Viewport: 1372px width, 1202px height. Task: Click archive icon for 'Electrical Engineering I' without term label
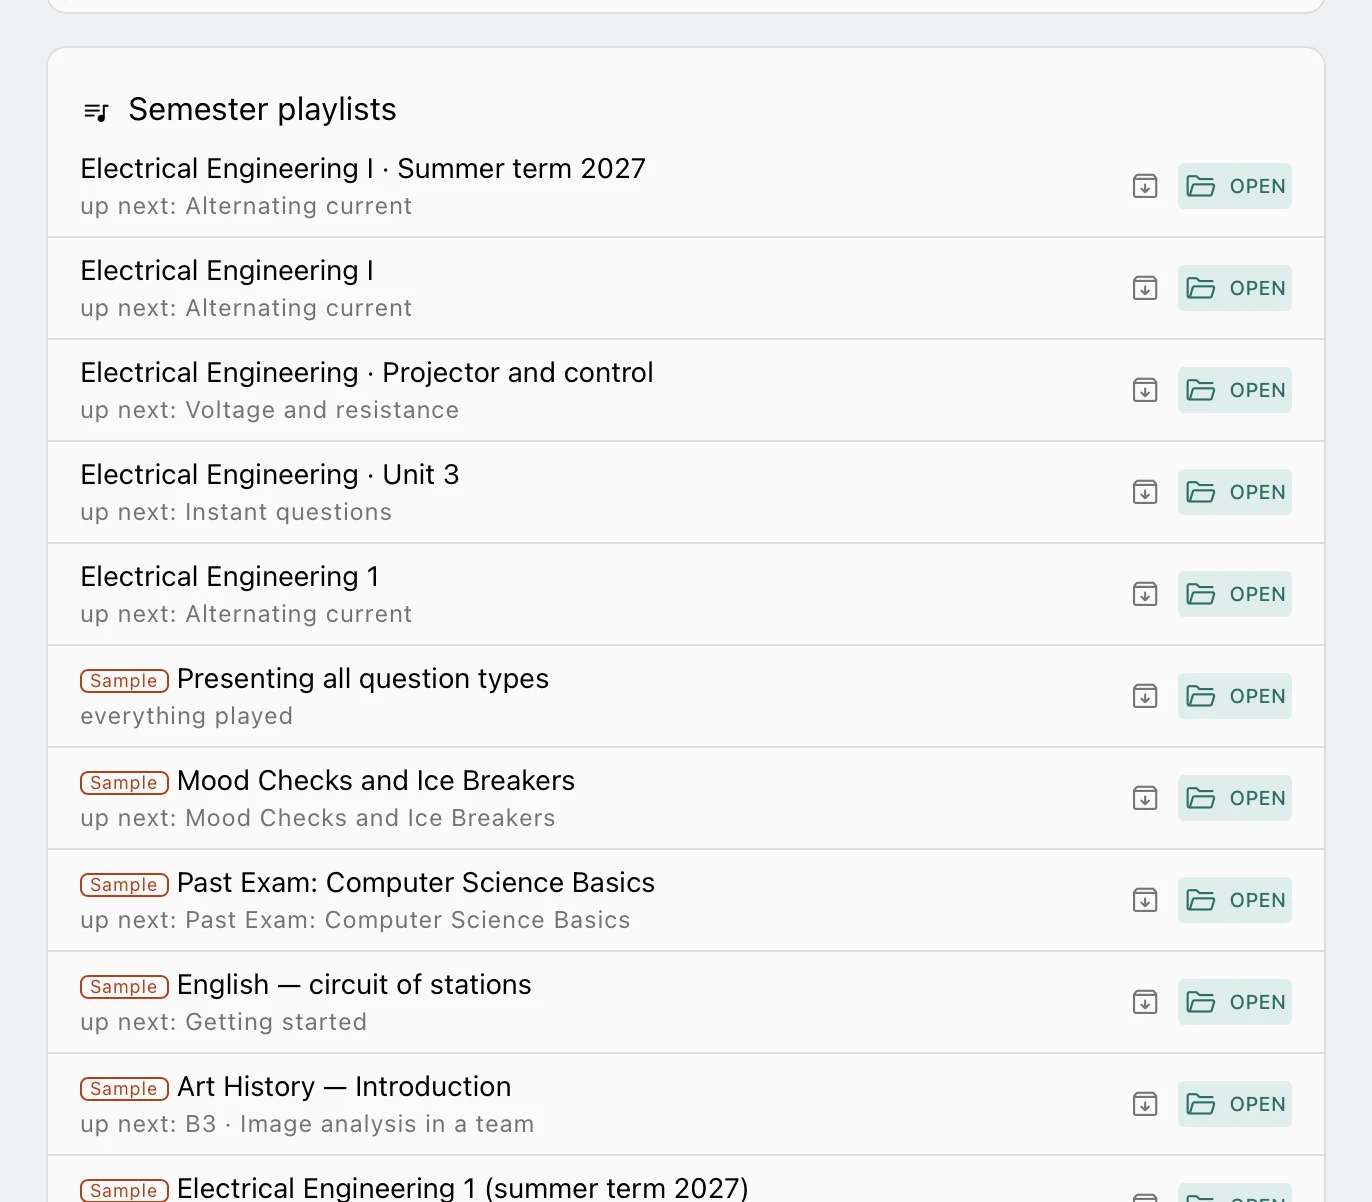click(x=1145, y=288)
